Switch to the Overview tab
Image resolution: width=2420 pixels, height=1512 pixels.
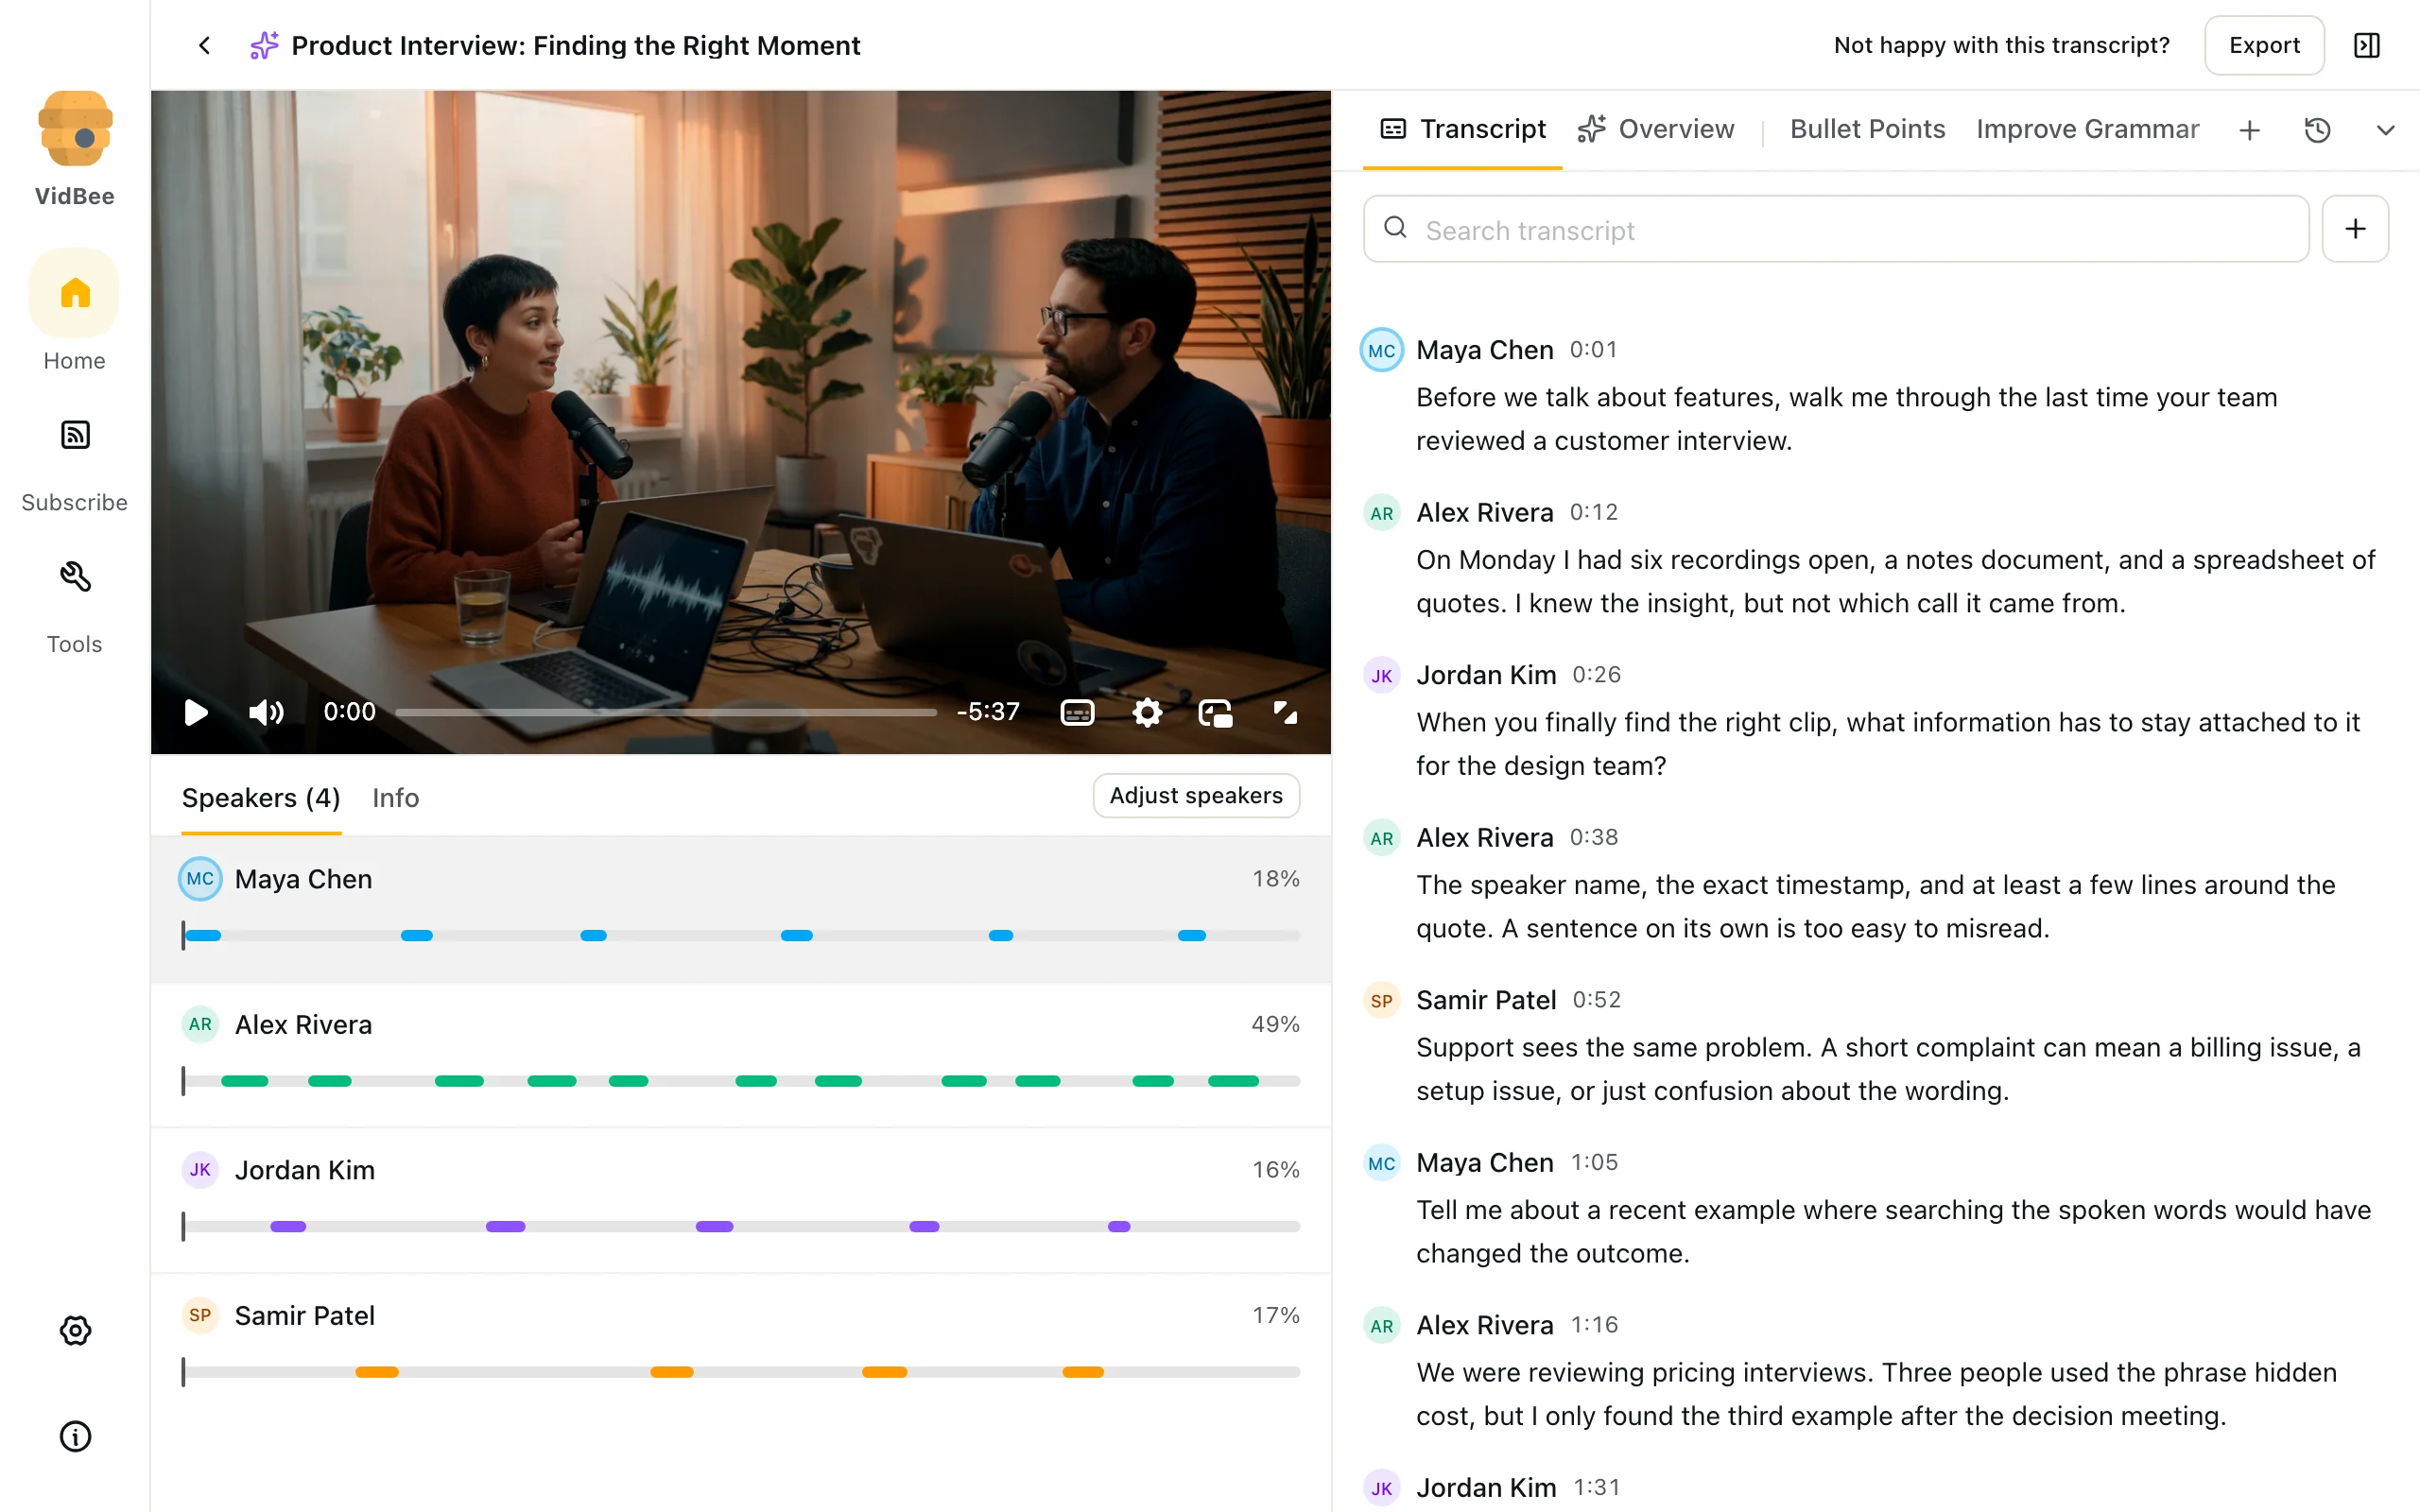(x=1655, y=129)
